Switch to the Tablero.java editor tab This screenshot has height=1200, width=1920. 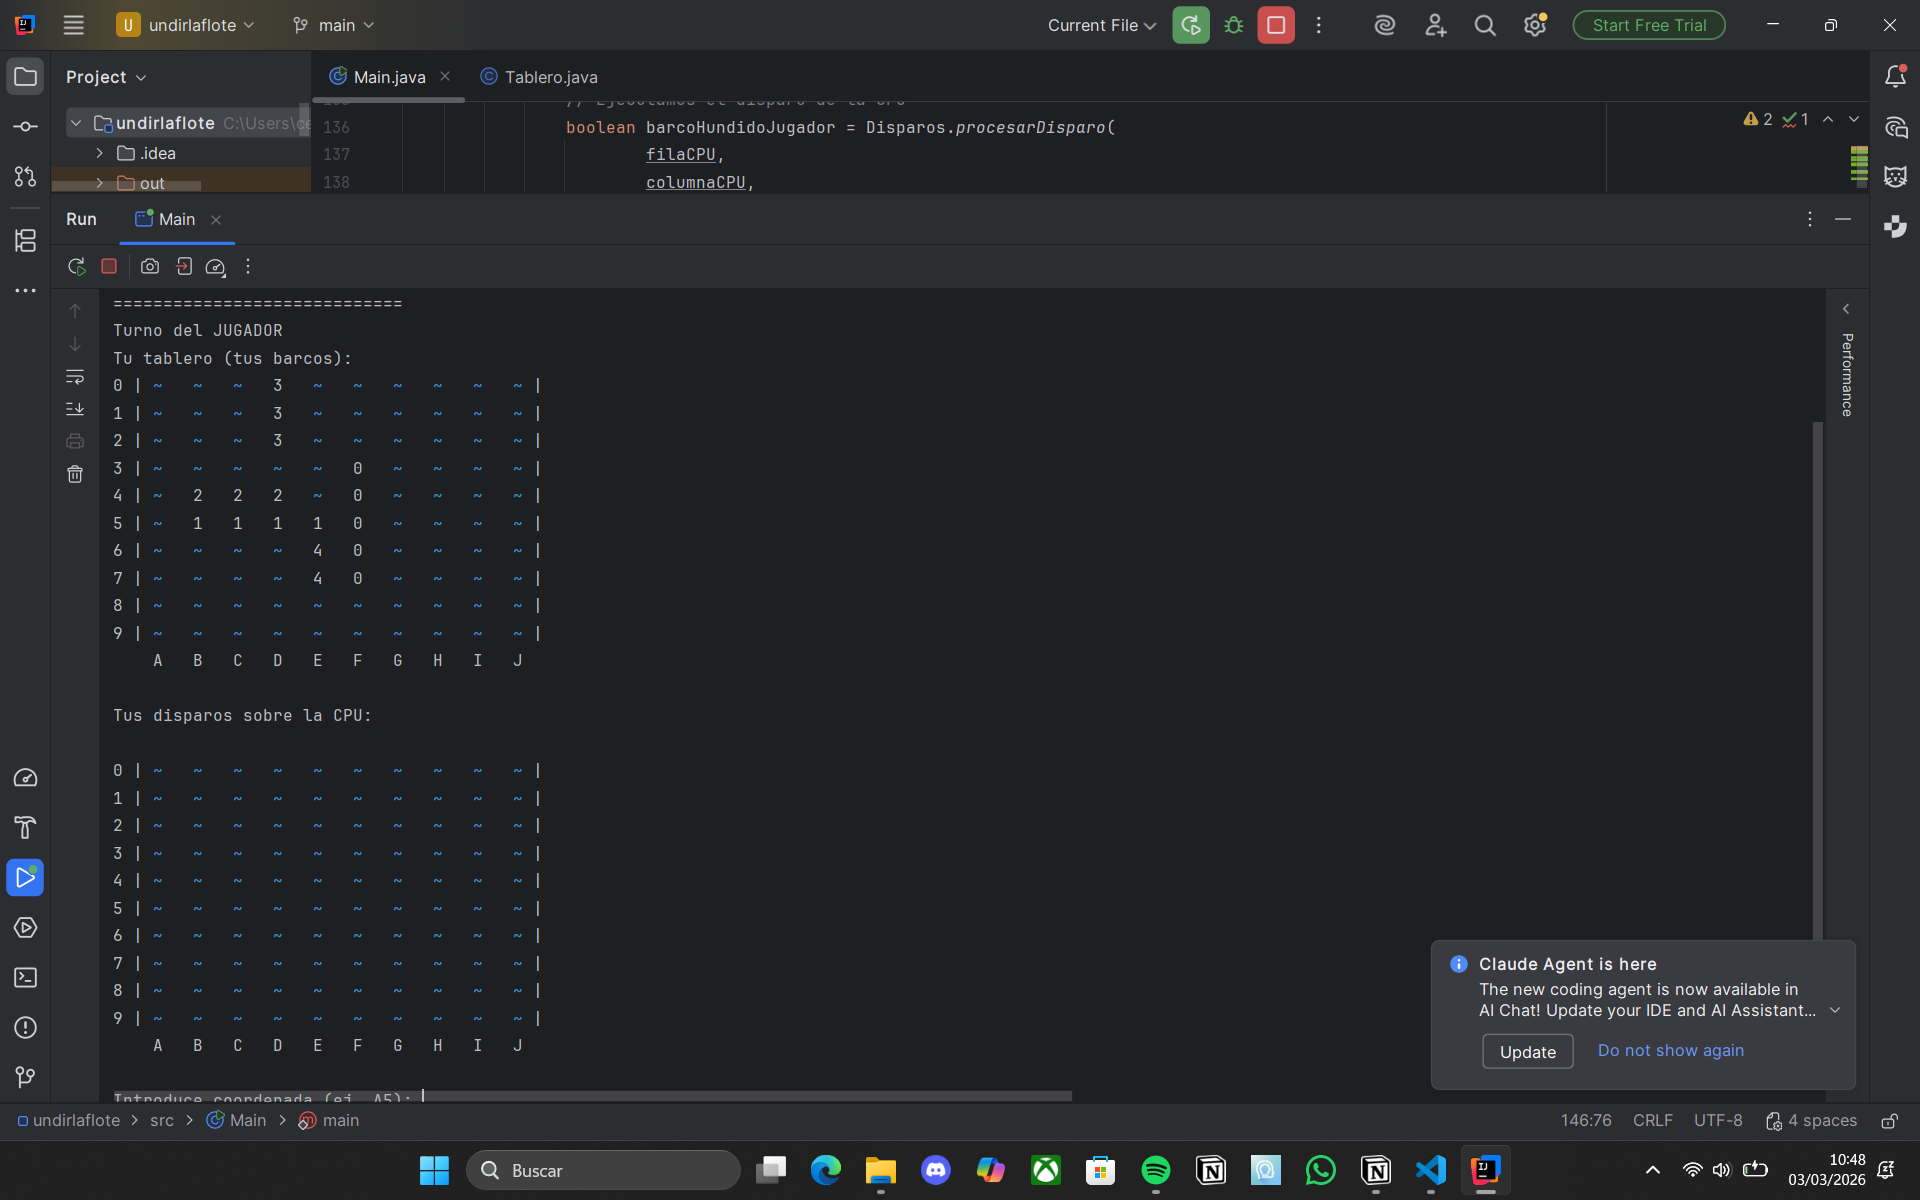[x=550, y=77]
